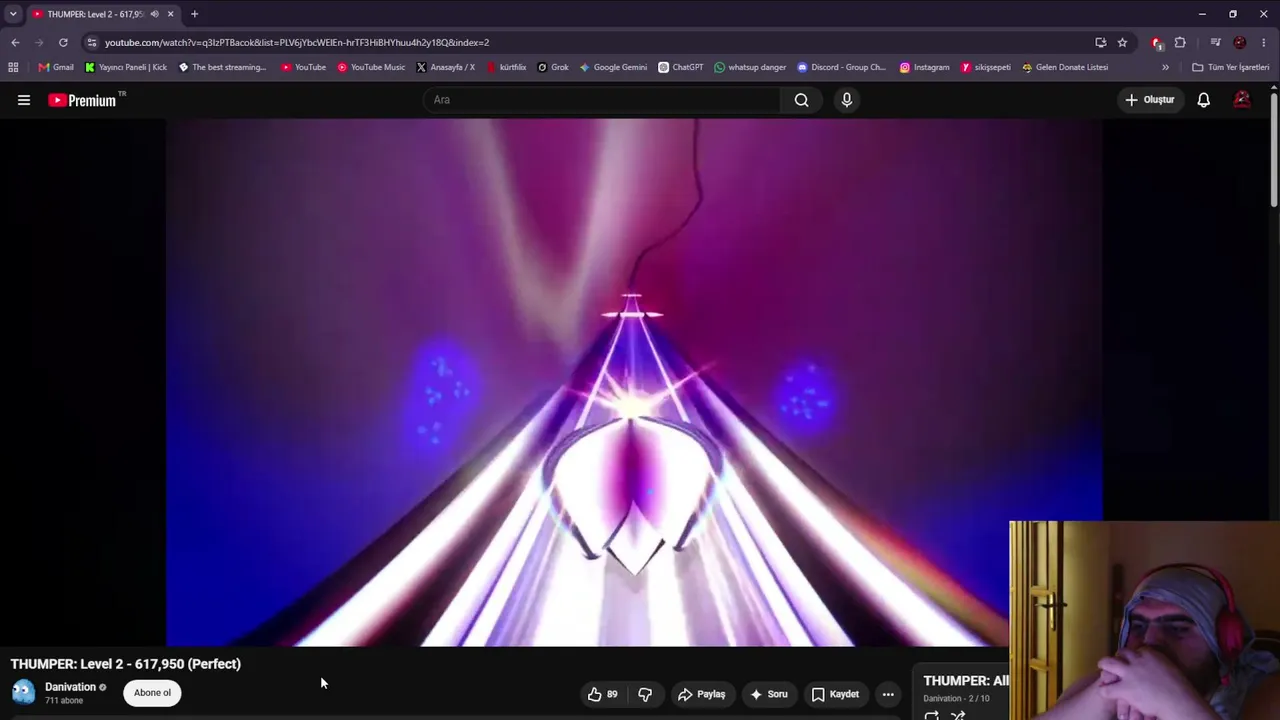View site information icon in address bar
This screenshot has height=720, width=1280.
[92, 42]
